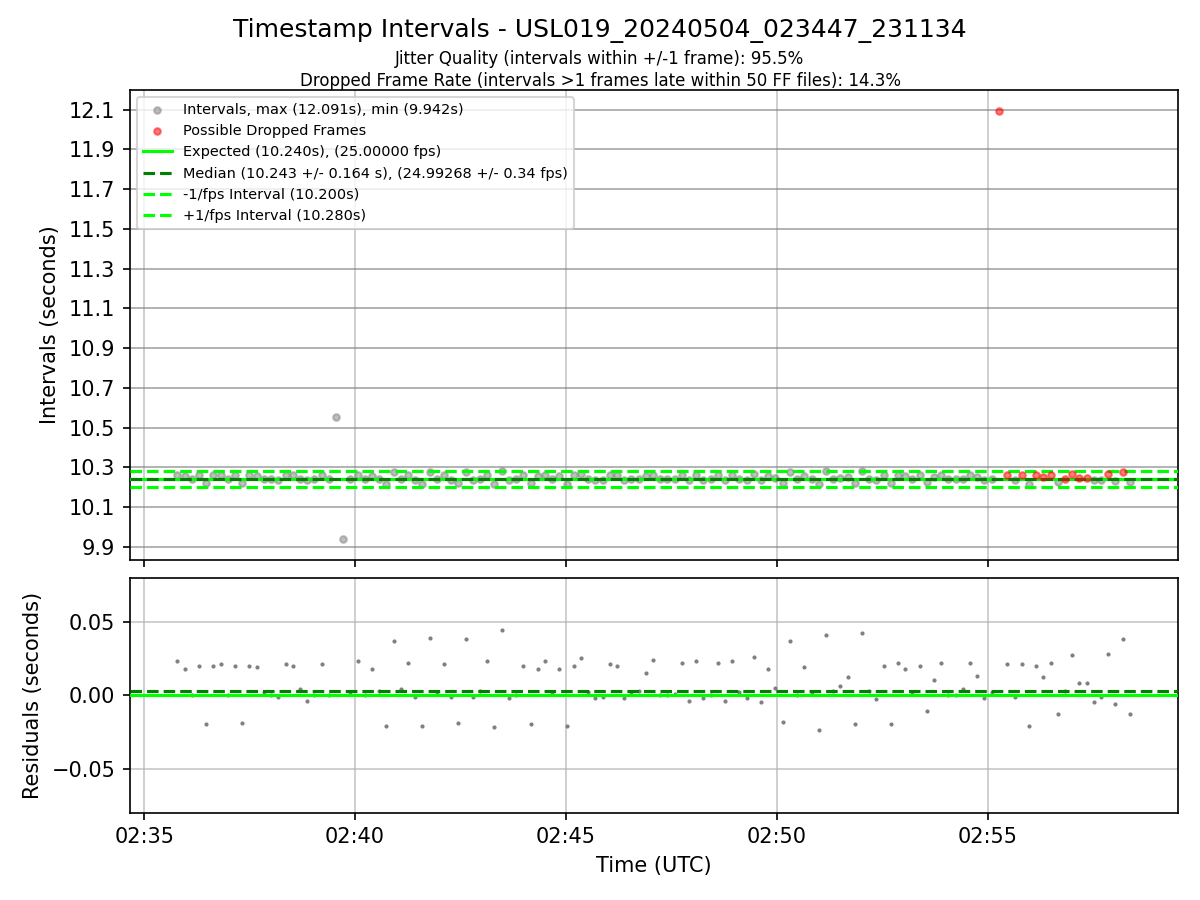Click the outlier data point near 12.1 seconds
This screenshot has height=900, width=1200.
[x=999, y=111]
